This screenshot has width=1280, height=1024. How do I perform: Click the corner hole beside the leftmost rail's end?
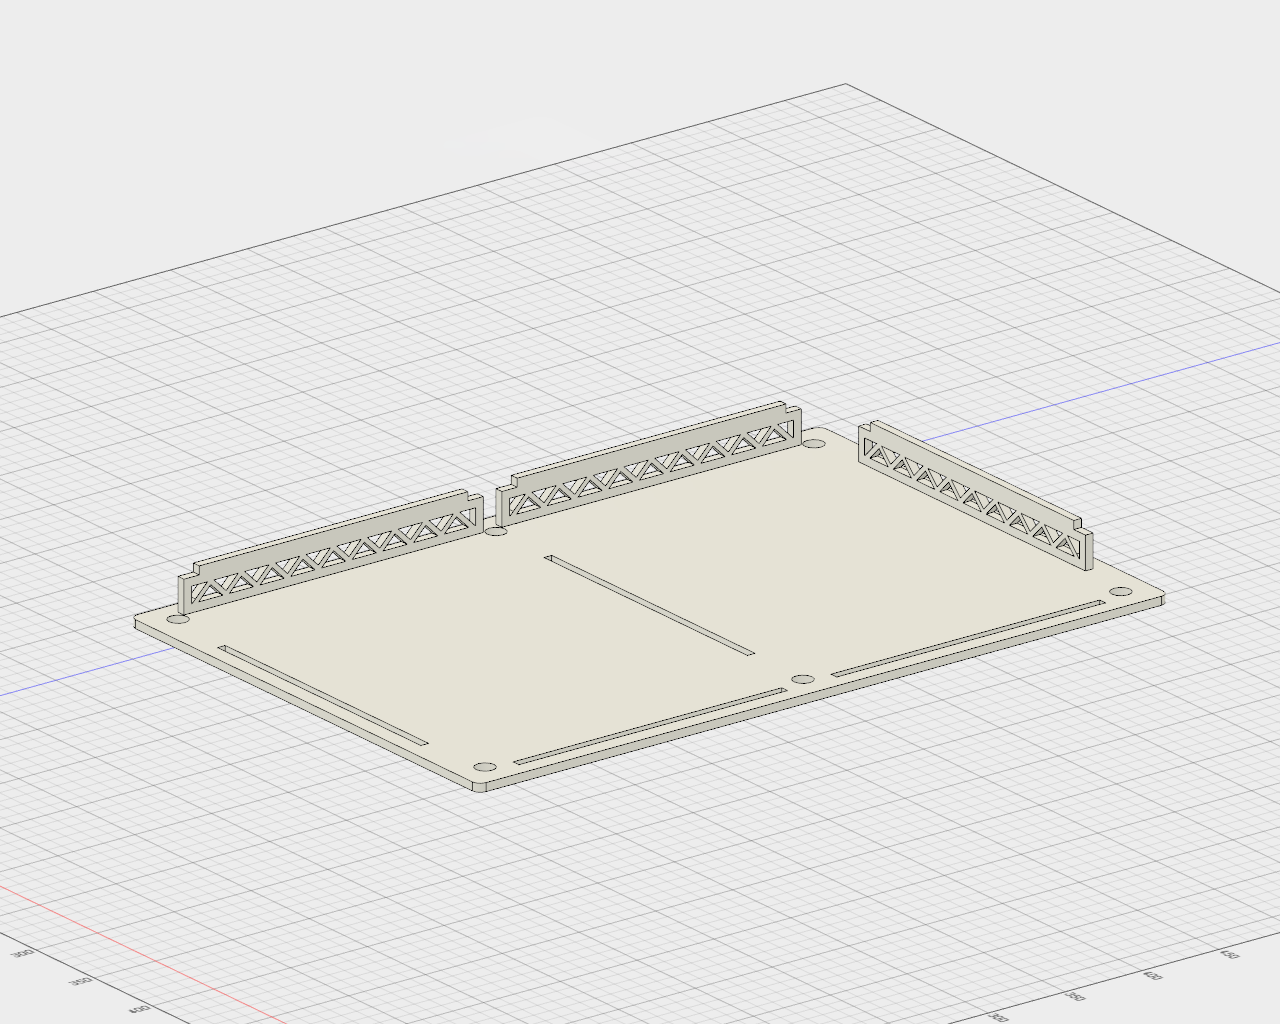click(178, 620)
